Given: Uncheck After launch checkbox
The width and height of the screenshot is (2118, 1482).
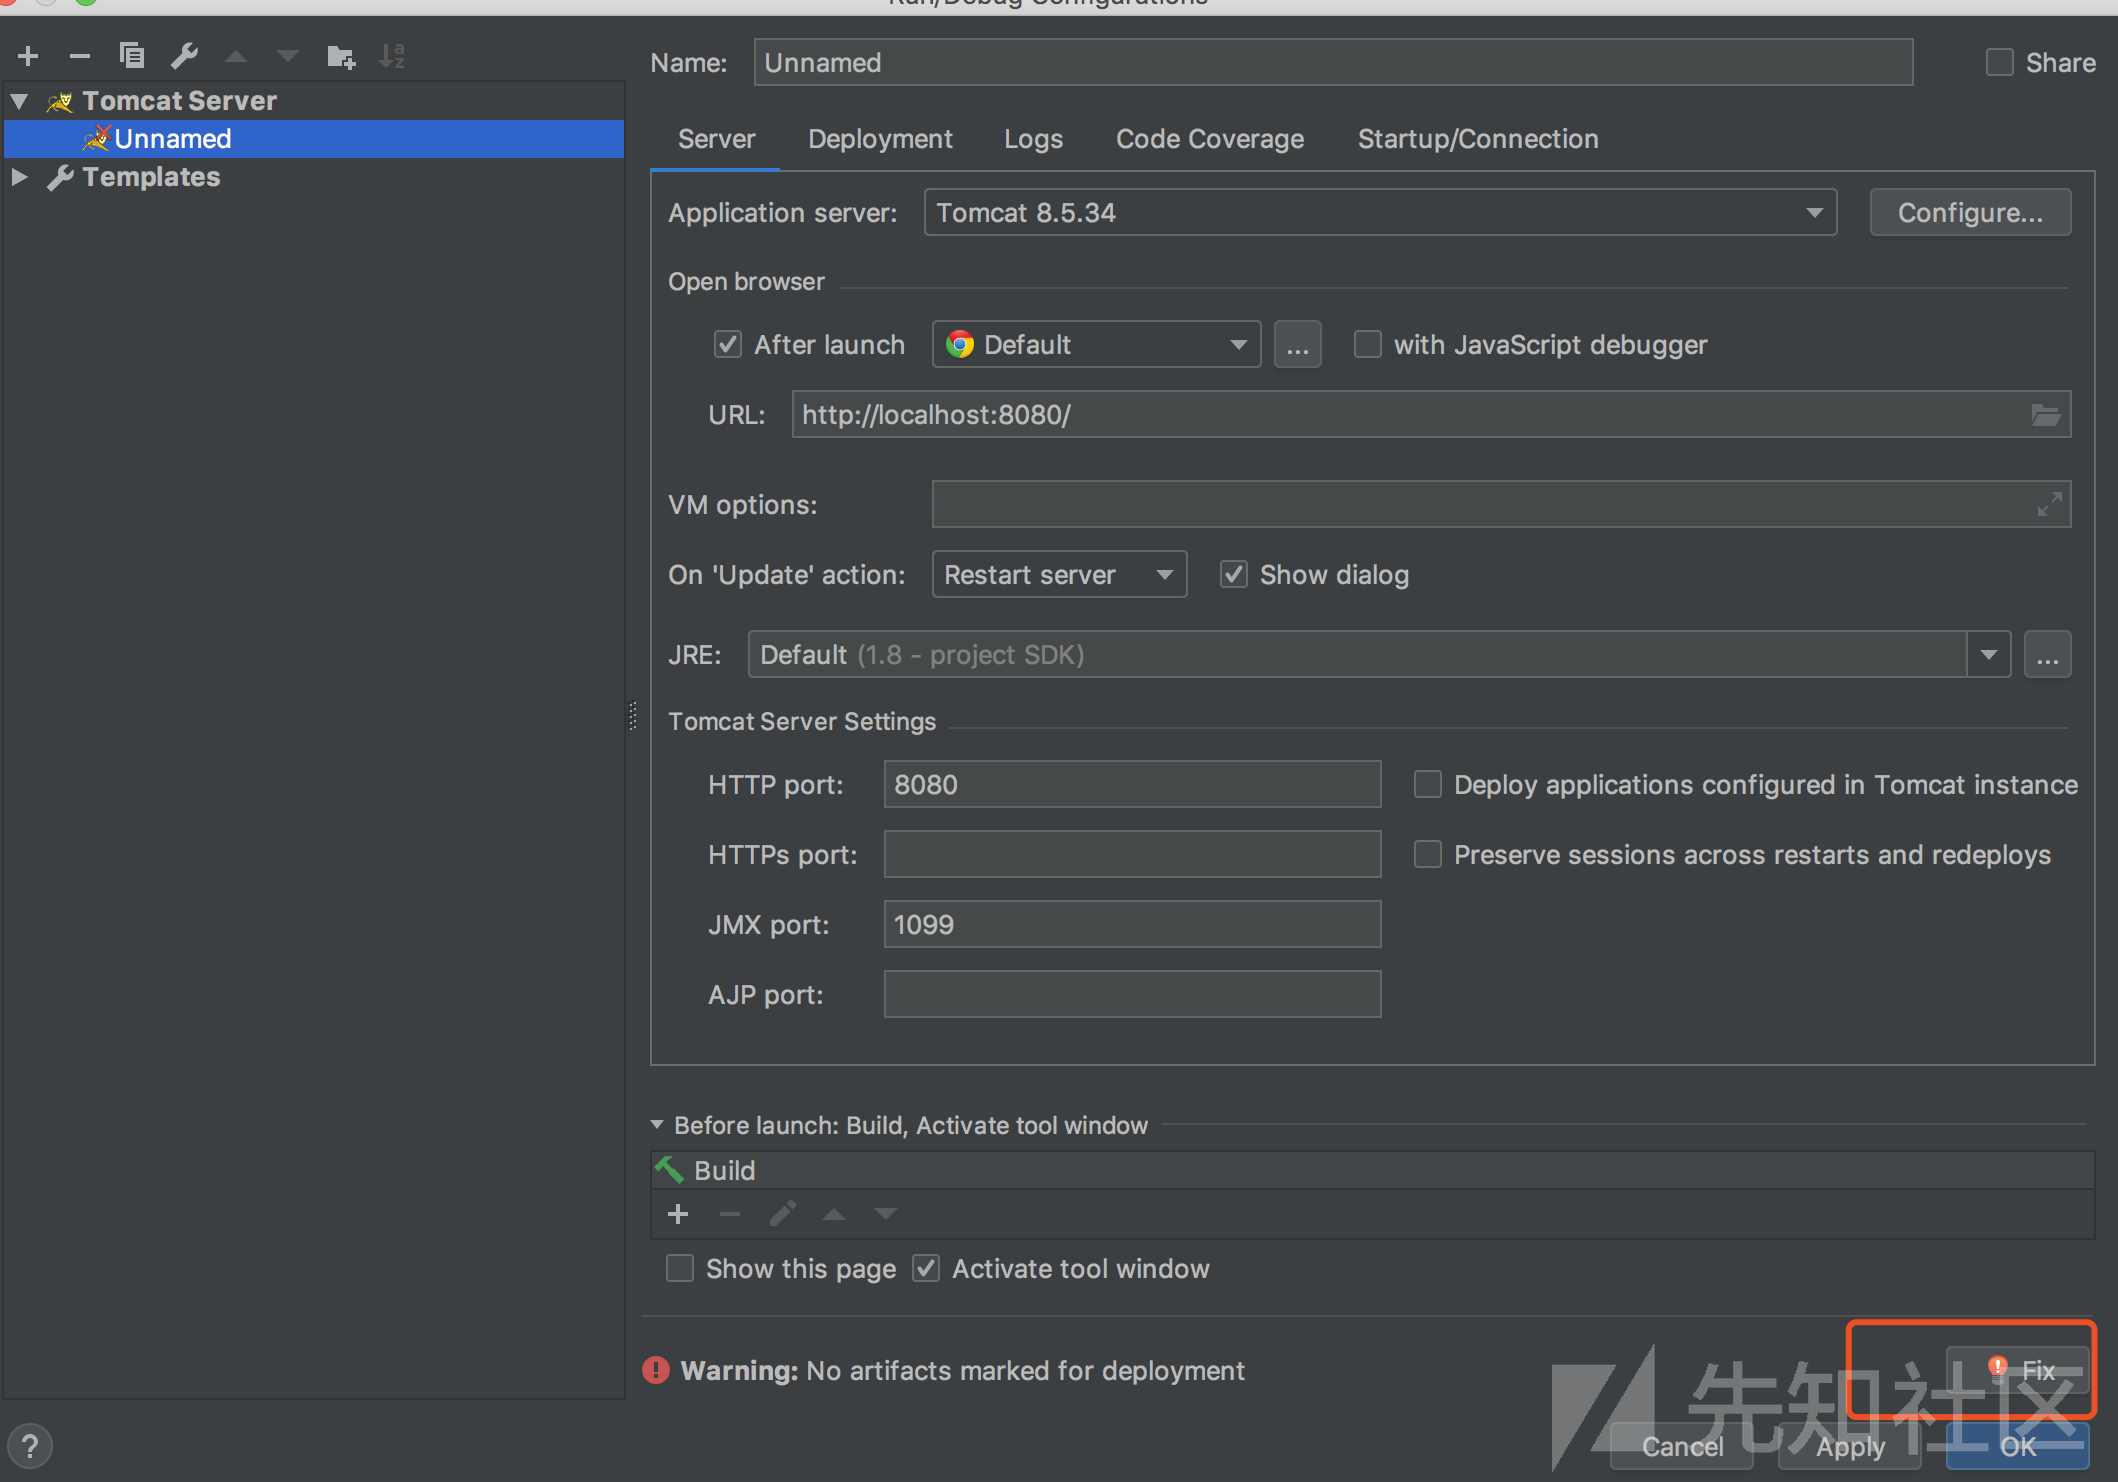Looking at the screenshot, I should click(x=727, y=345).
